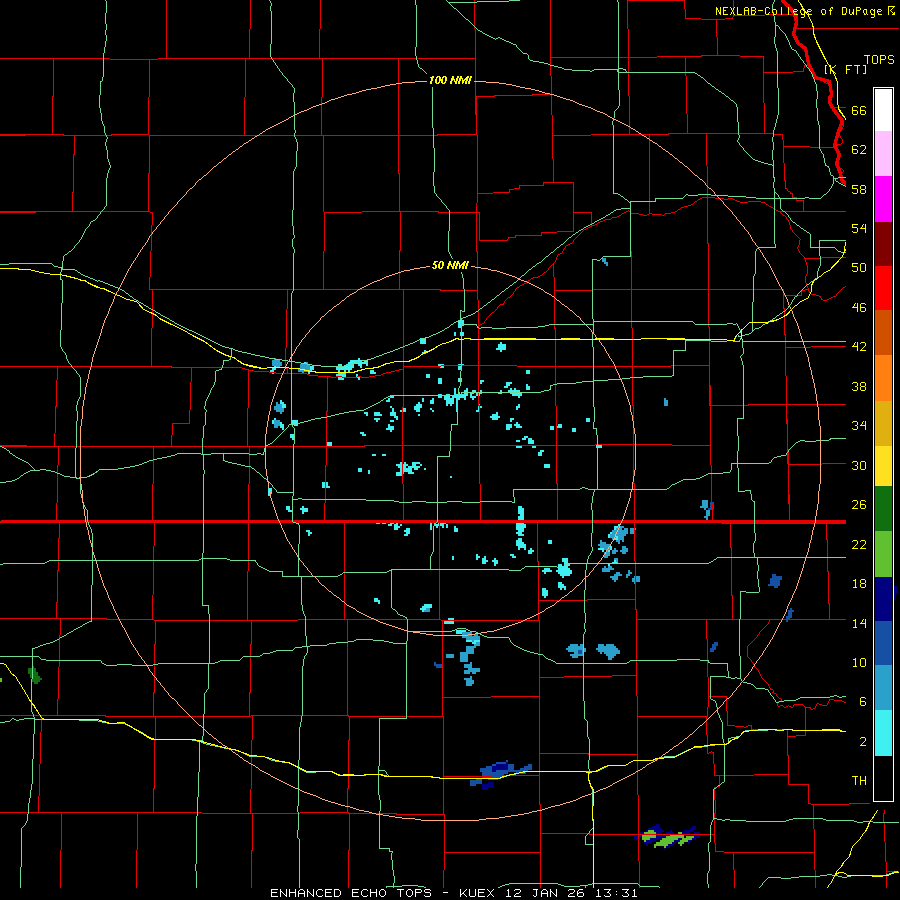Click the NEXLAB-College of DuPage text
The image size is (900, 900).
[x=800, y=11]
